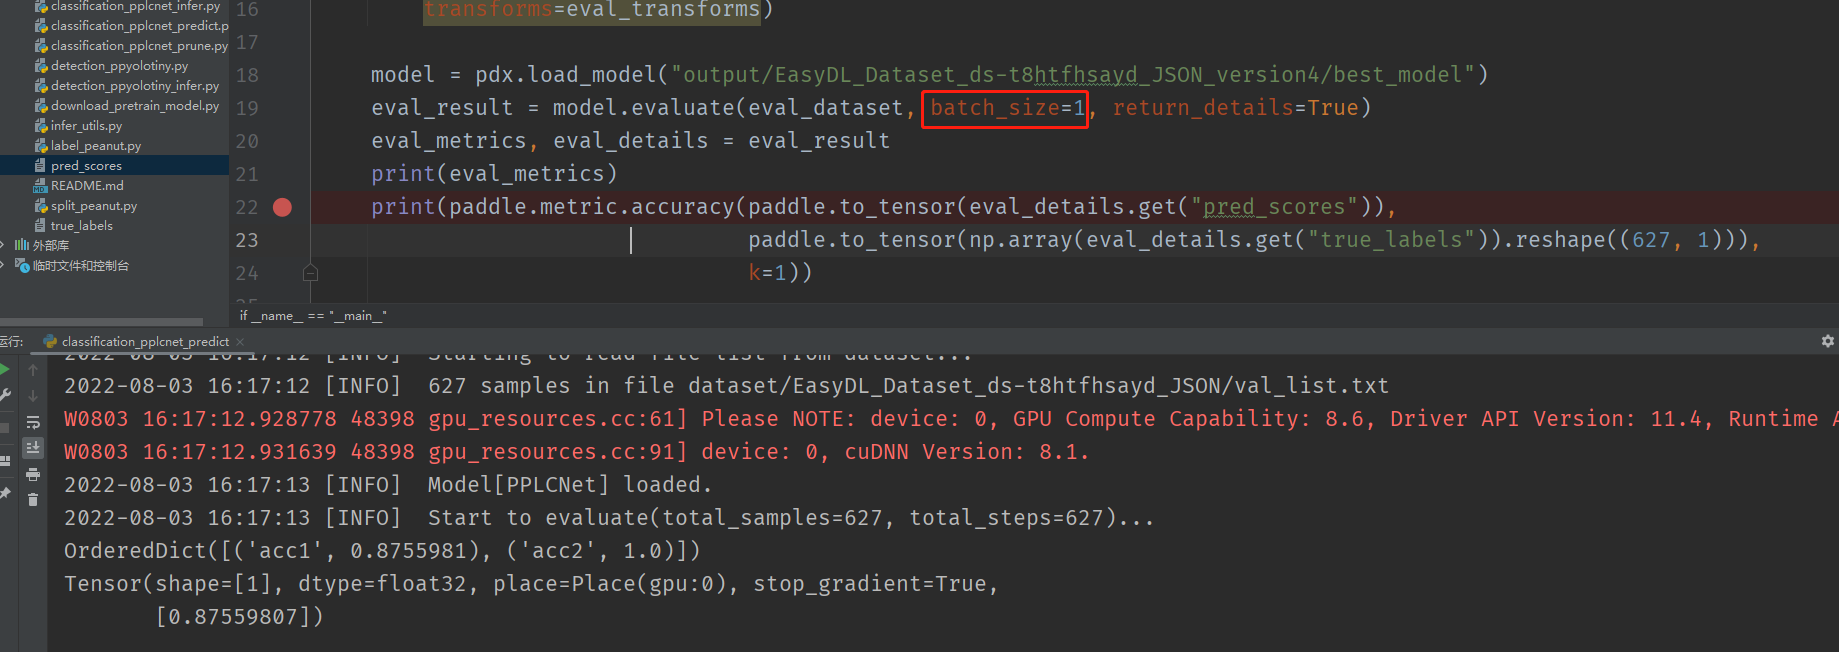Click line number 18 in the gutter

coord(247,75)
